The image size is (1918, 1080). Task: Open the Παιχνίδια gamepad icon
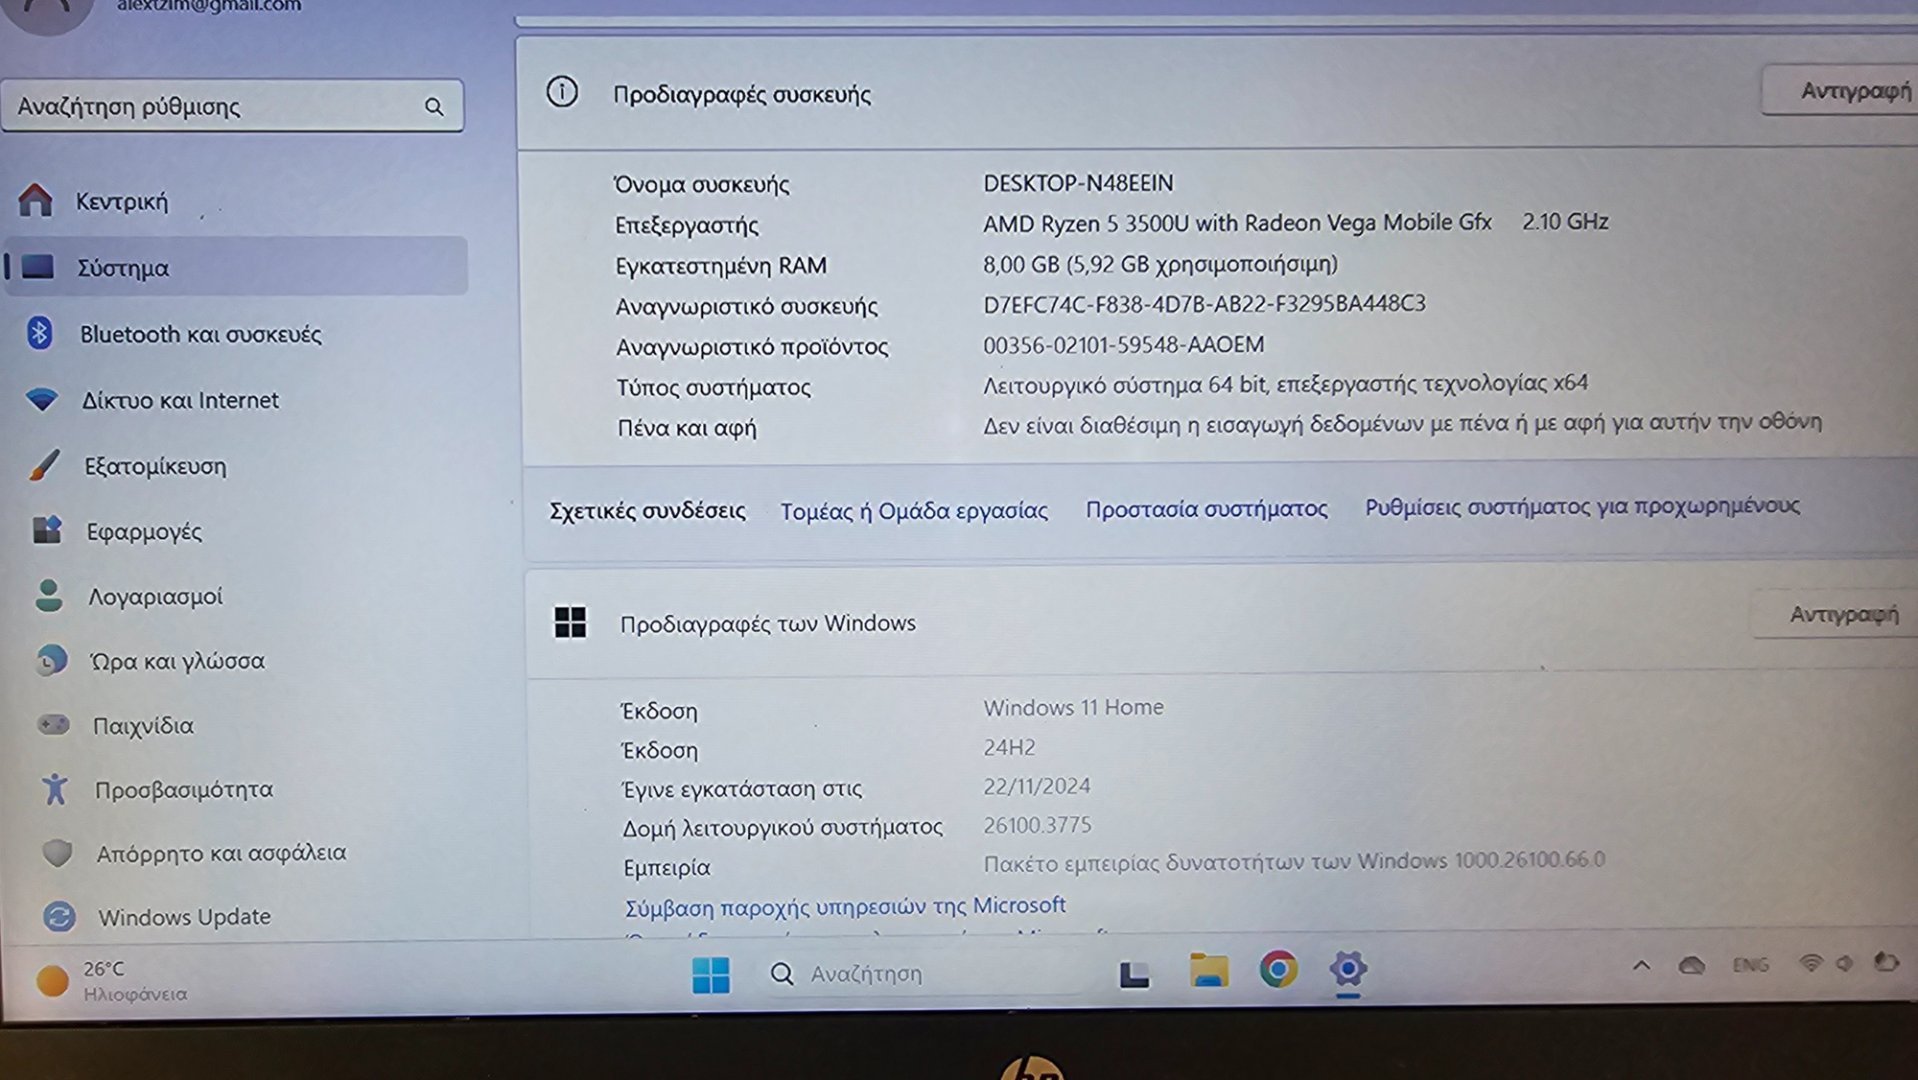coord(53,724)
